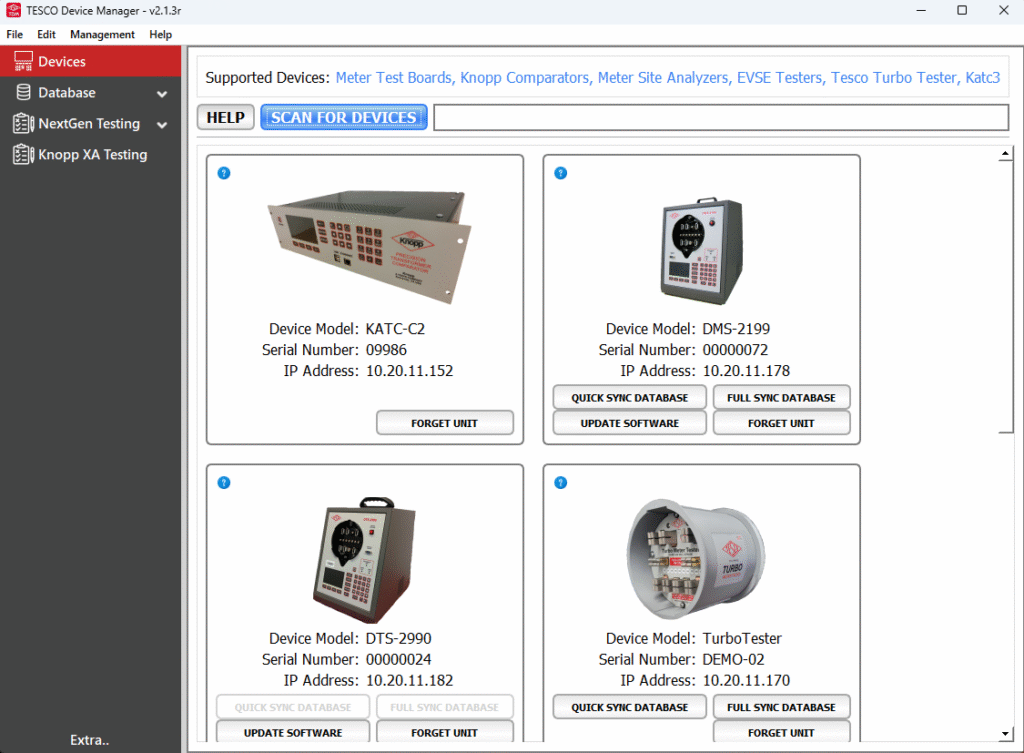Click the NextGen Testing checklist icon
This screenshot has width=1024, height=753.
tap(22, 124)
